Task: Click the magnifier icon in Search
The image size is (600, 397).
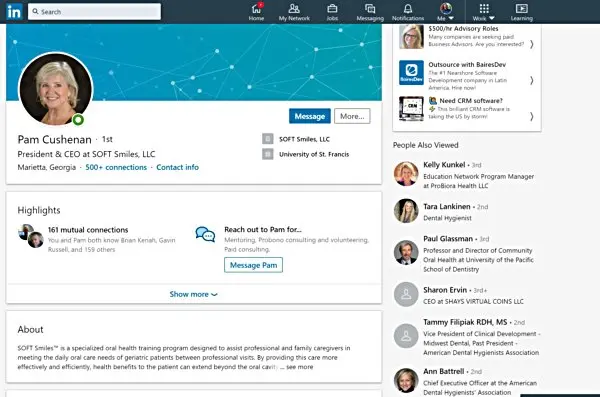Action: (x=35, y=11)
